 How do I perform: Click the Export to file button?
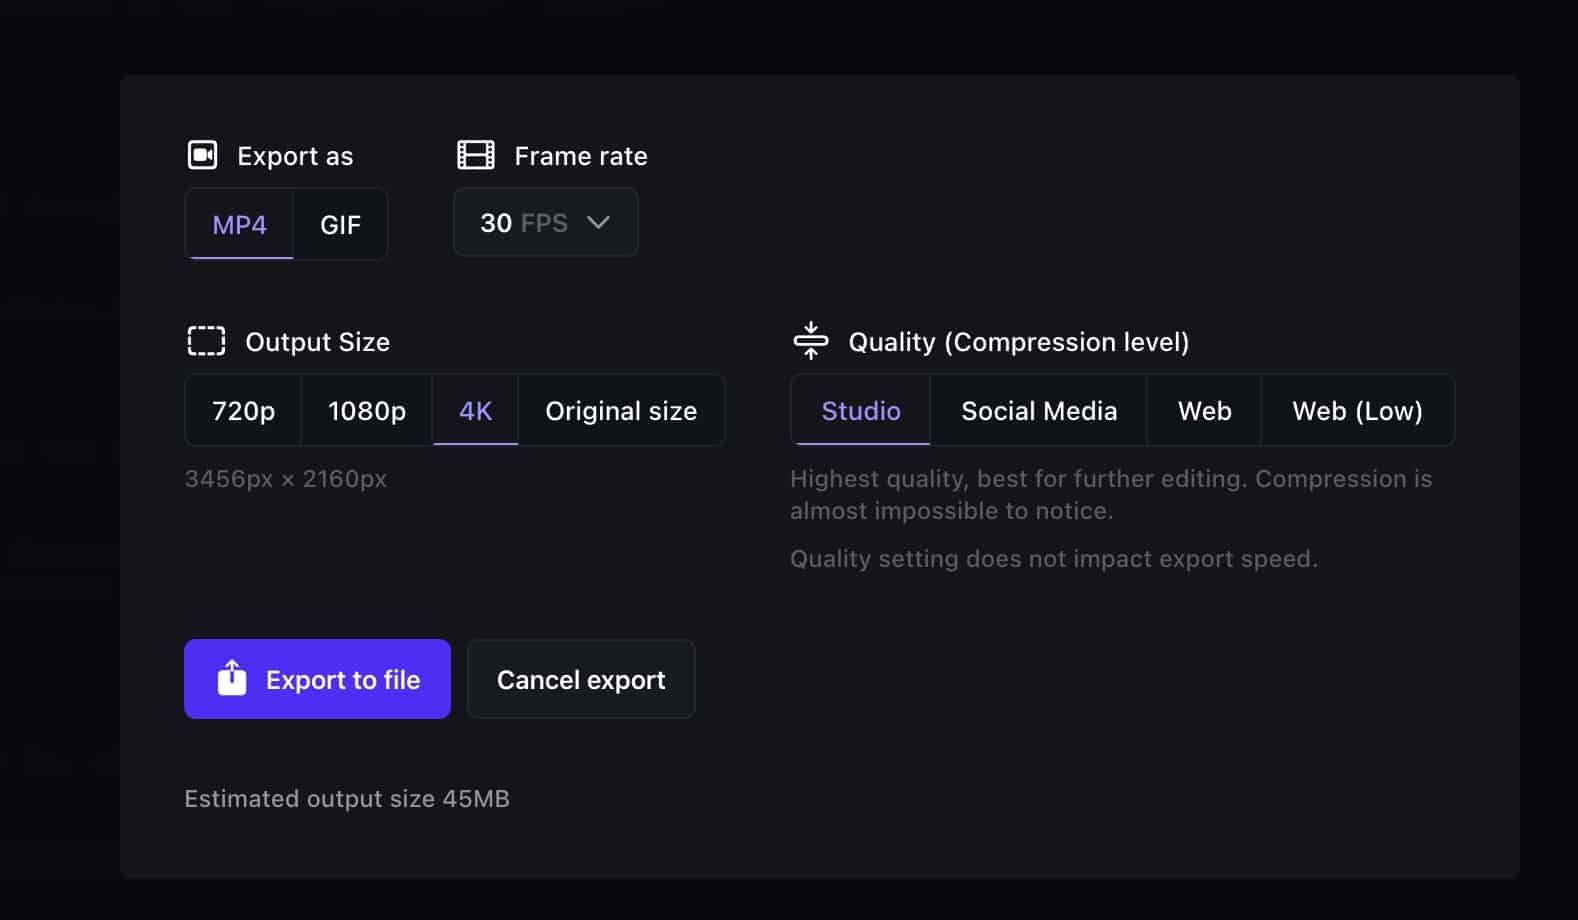pos(317,679)
